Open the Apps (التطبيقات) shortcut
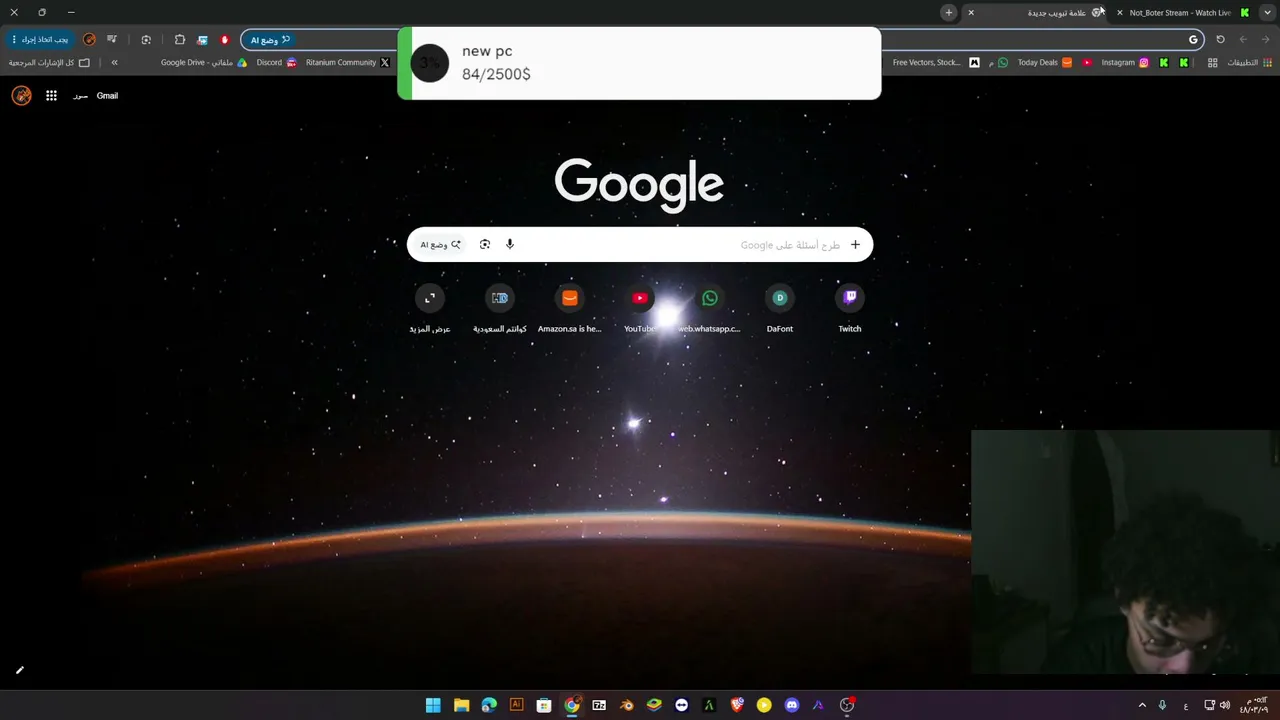The height and width of the screenshot is (720, 1280). click(x=1250, y=62)
